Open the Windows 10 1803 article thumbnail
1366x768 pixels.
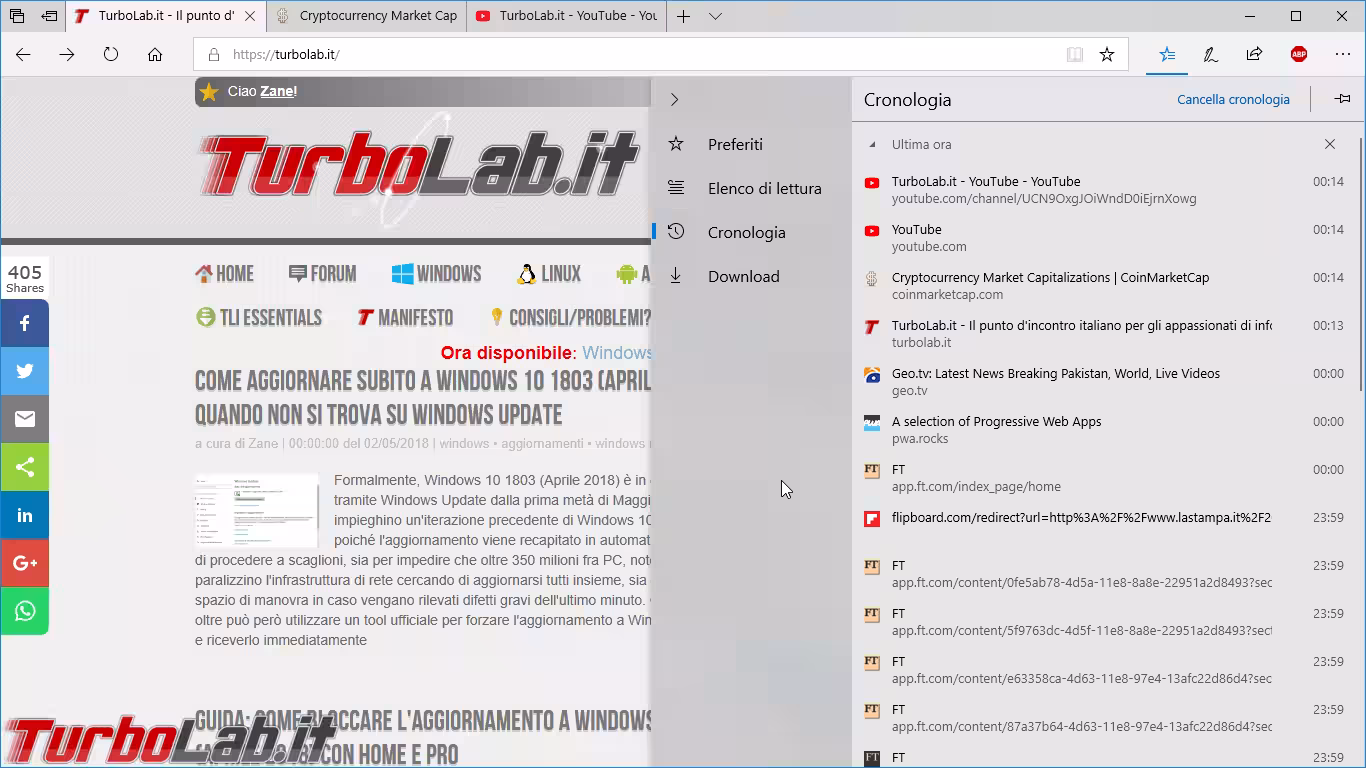point(257,511)
